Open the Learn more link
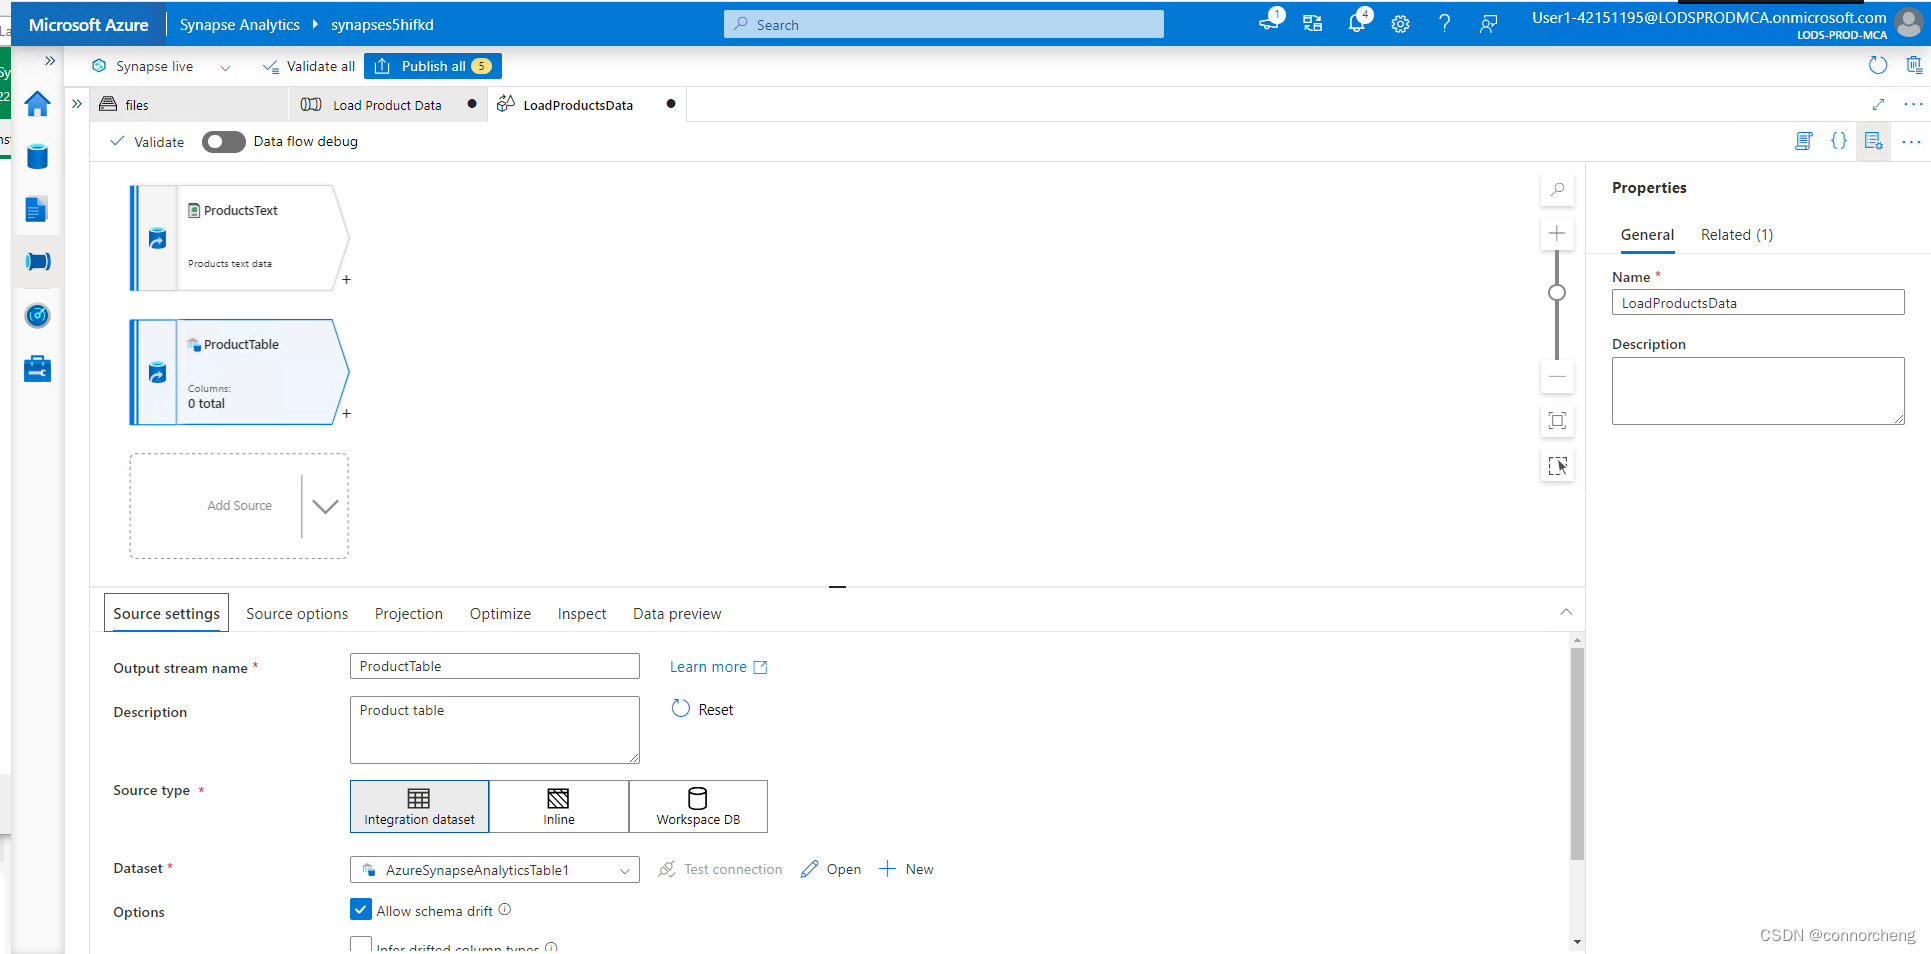The image size is (1931, 954). coord(718,667)
